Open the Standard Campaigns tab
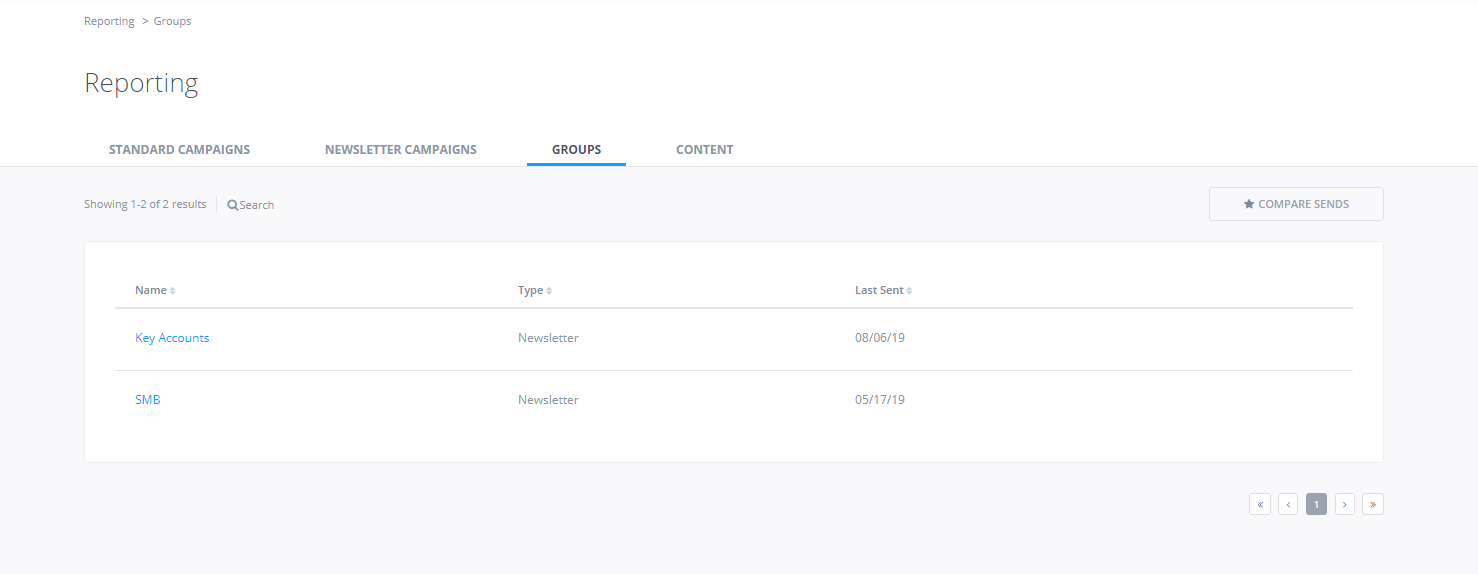The image size is (1478, 574). point(179,150)
